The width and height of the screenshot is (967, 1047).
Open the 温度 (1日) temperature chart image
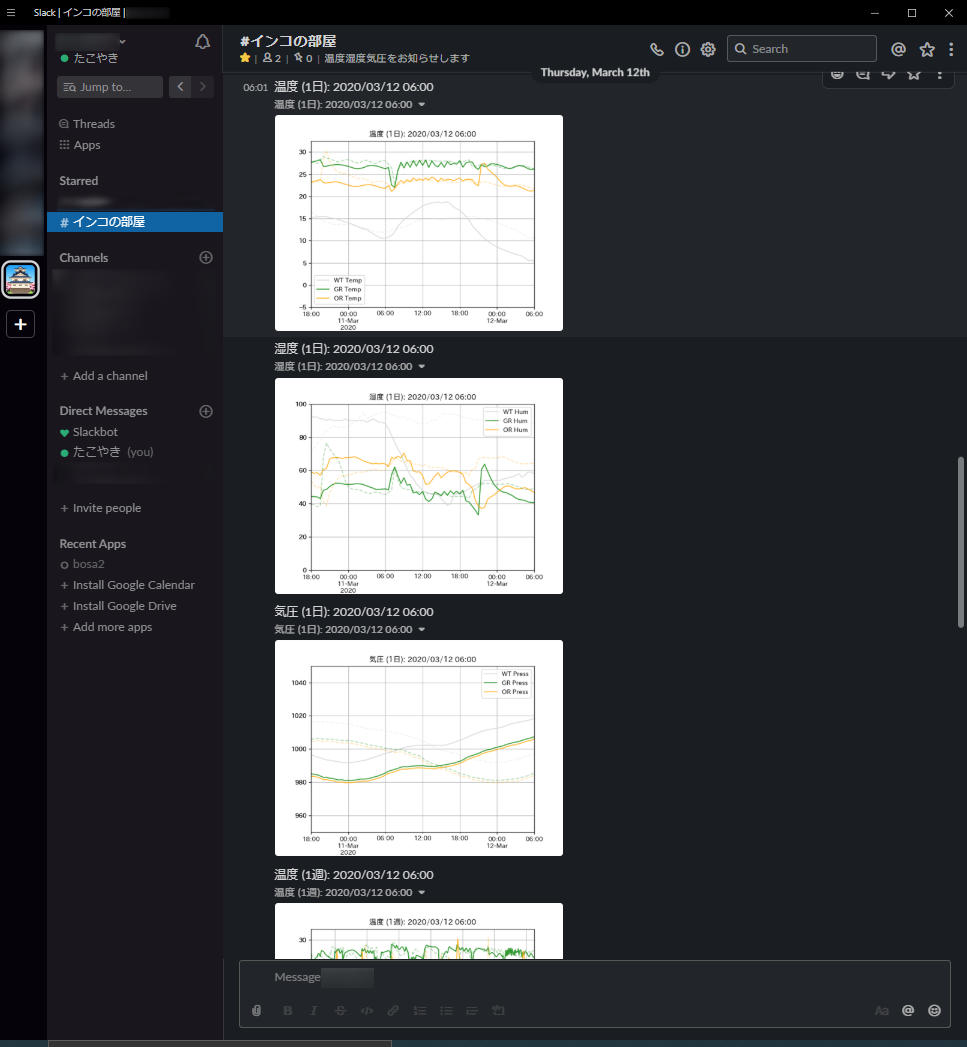[419, 223]
